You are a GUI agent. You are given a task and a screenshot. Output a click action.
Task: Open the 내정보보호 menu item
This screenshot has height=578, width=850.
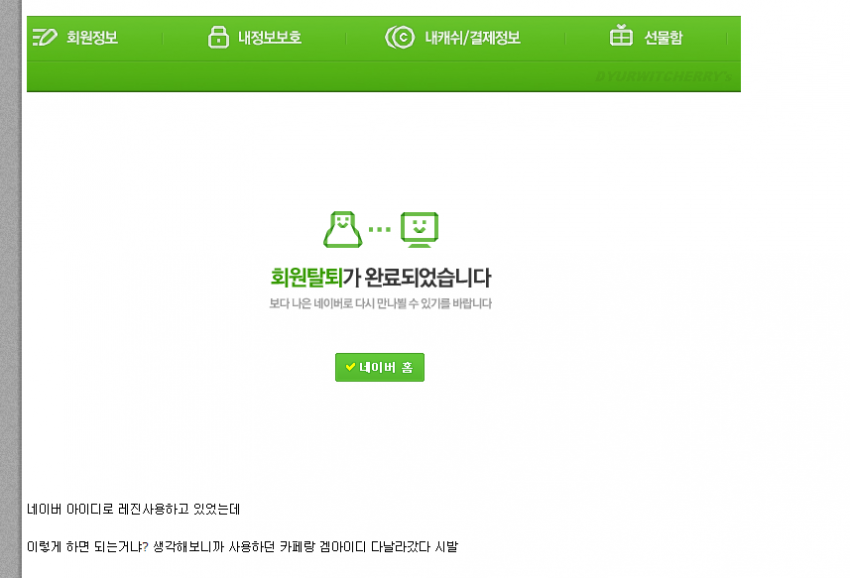[269, 37]
